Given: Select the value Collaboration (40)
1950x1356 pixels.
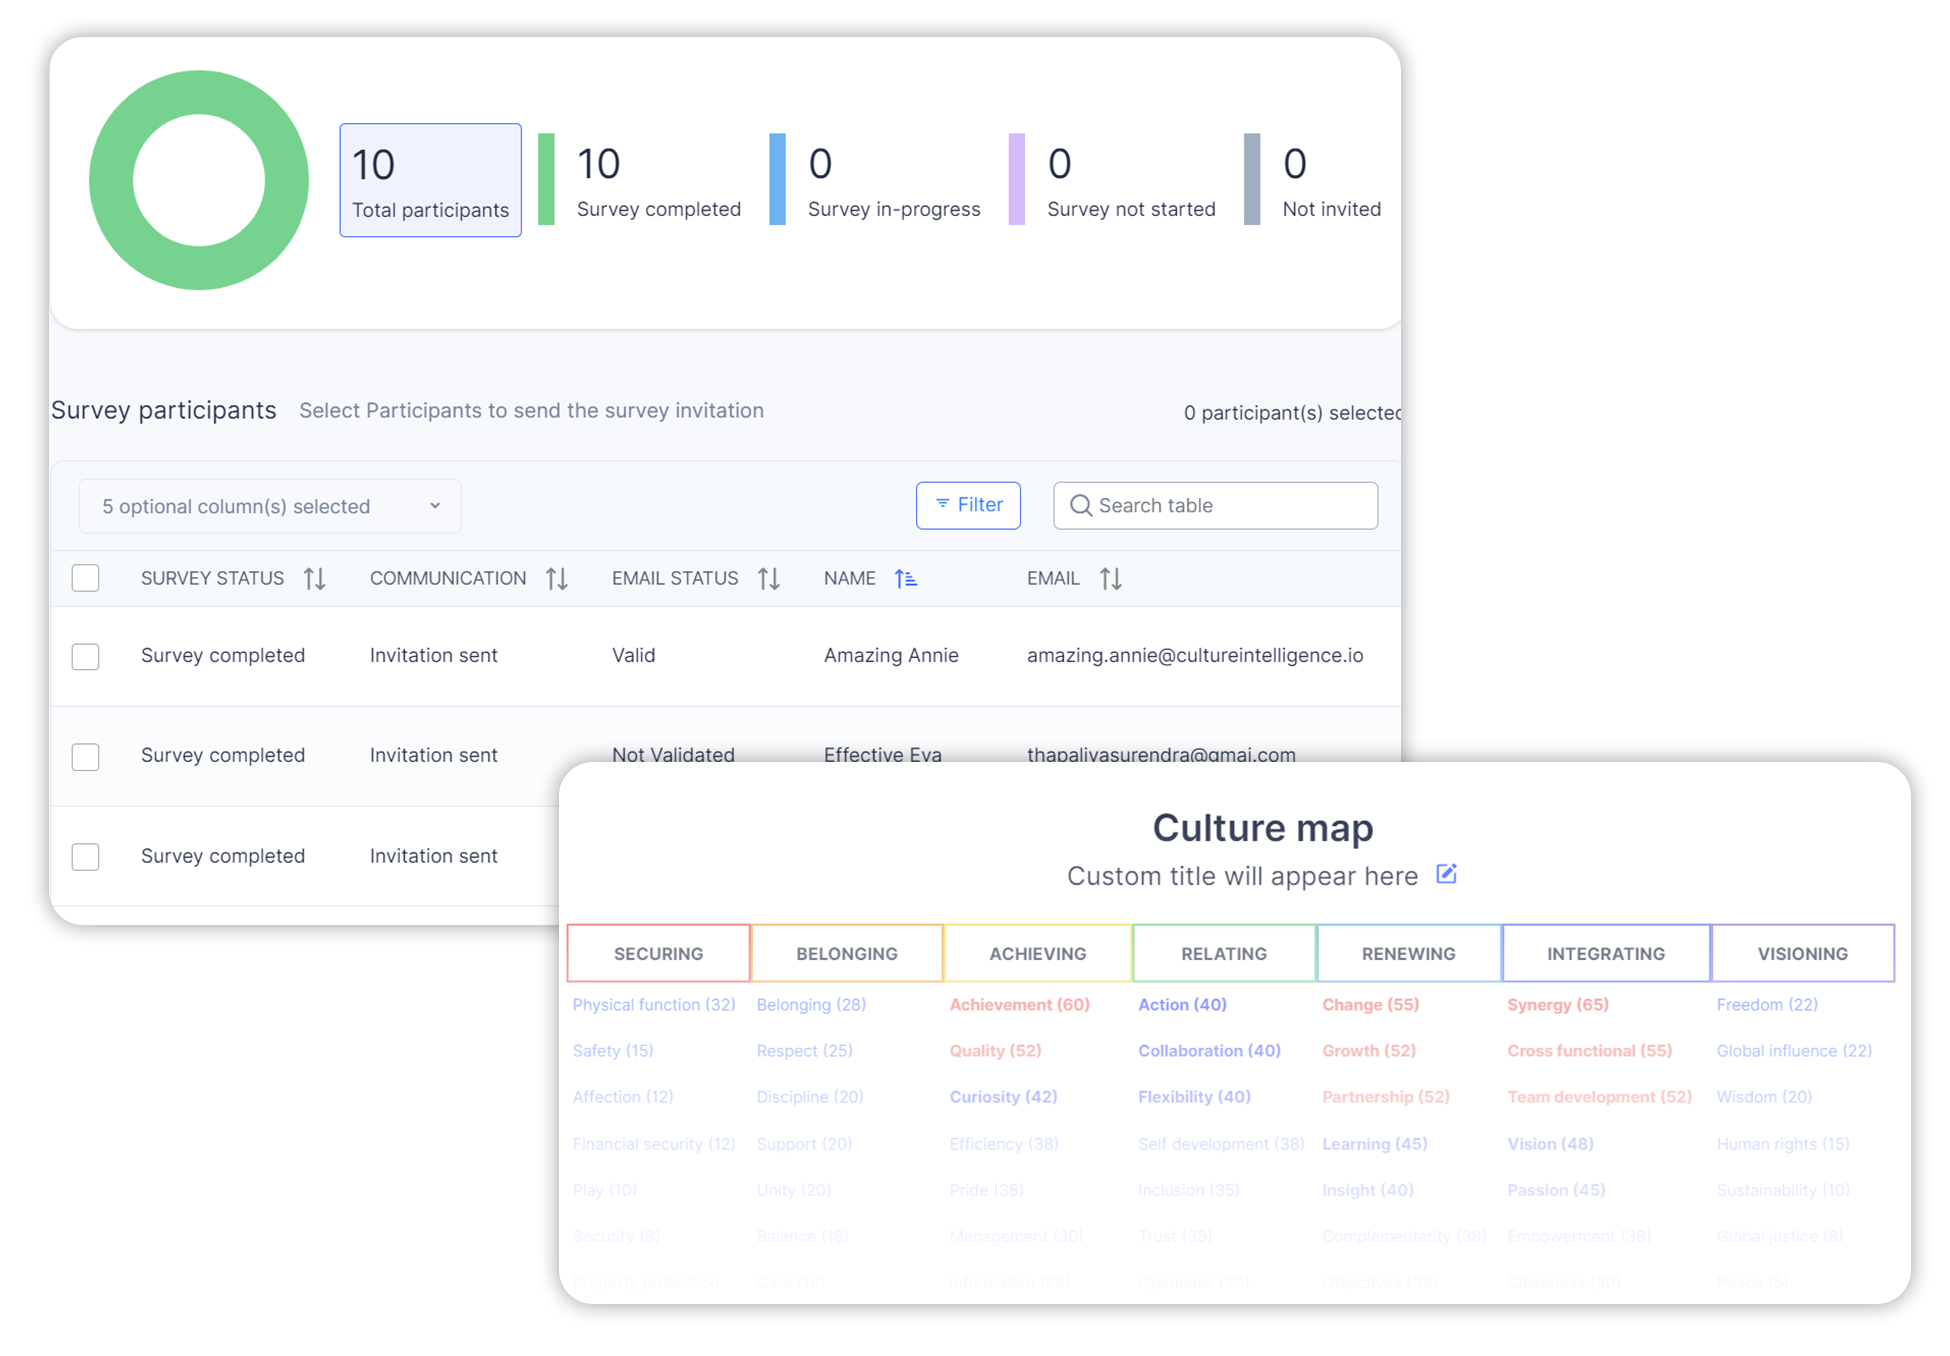Looking at the screenshot, I should pos(1209,1050).
